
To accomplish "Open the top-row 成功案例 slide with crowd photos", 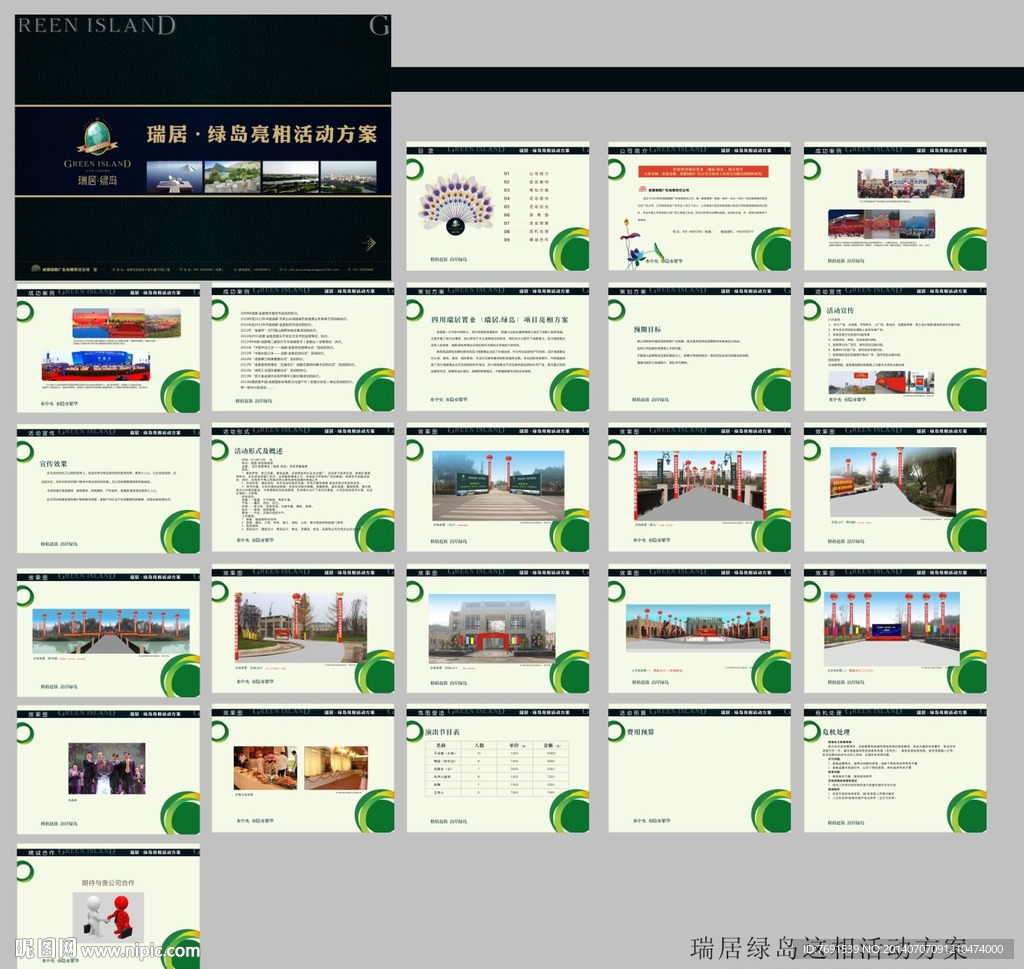I will click(x=895, y=207).
